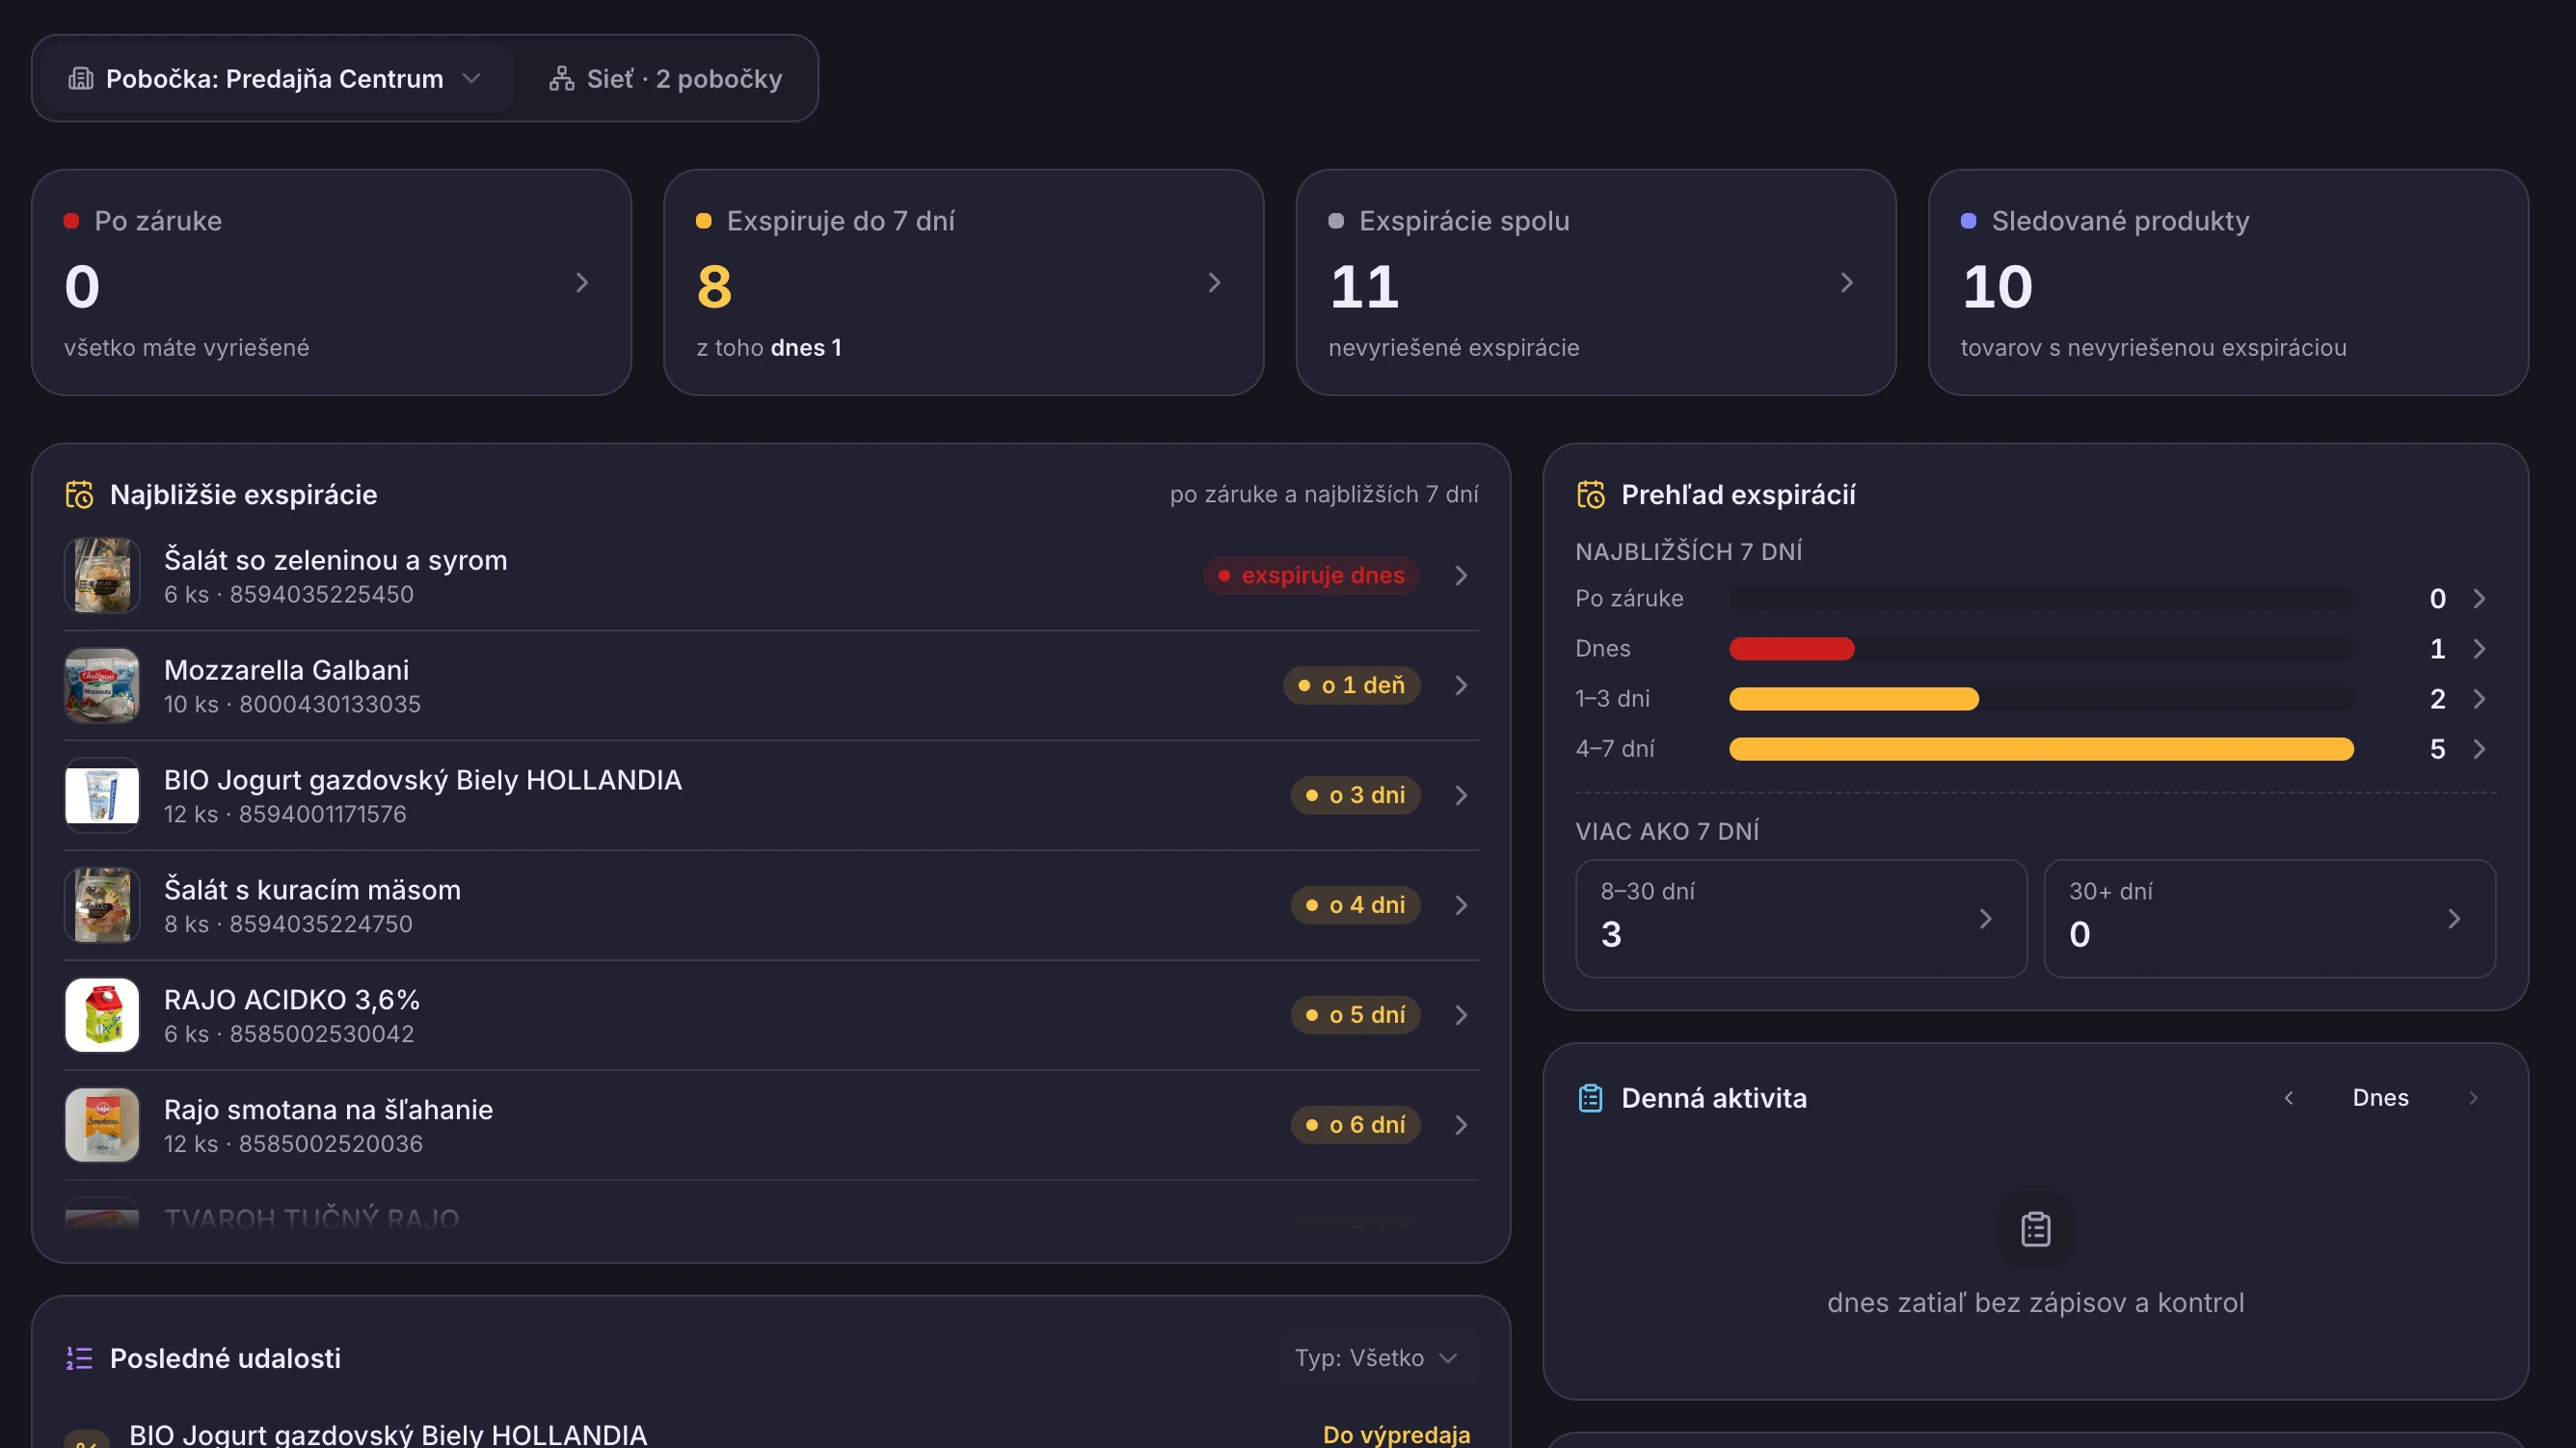
Task: Open the 30+ dní card
Action: point(2269,918)
